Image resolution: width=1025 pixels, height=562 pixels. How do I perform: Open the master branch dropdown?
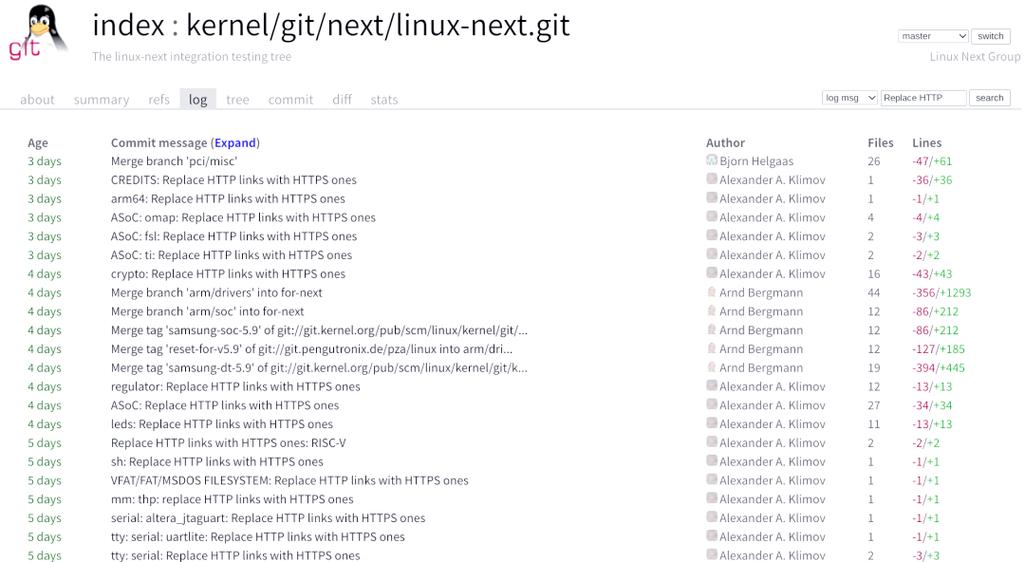(x=933, y=36)
